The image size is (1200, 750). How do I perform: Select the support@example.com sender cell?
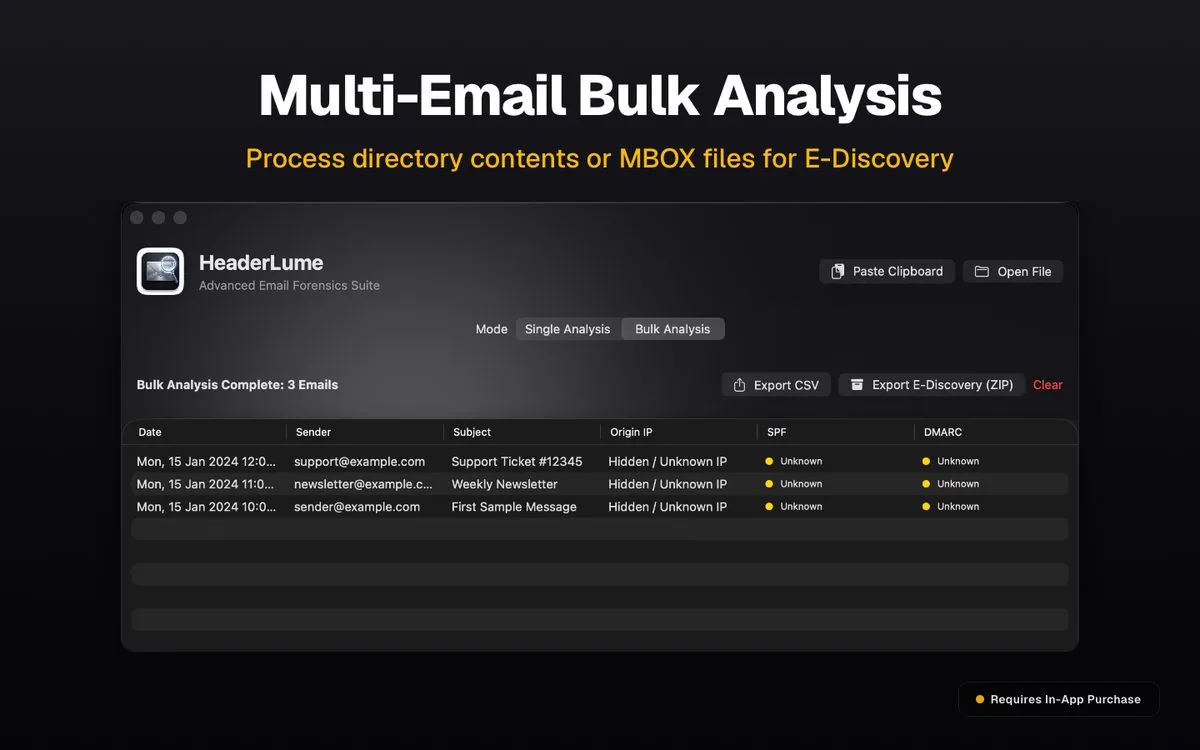359,461
